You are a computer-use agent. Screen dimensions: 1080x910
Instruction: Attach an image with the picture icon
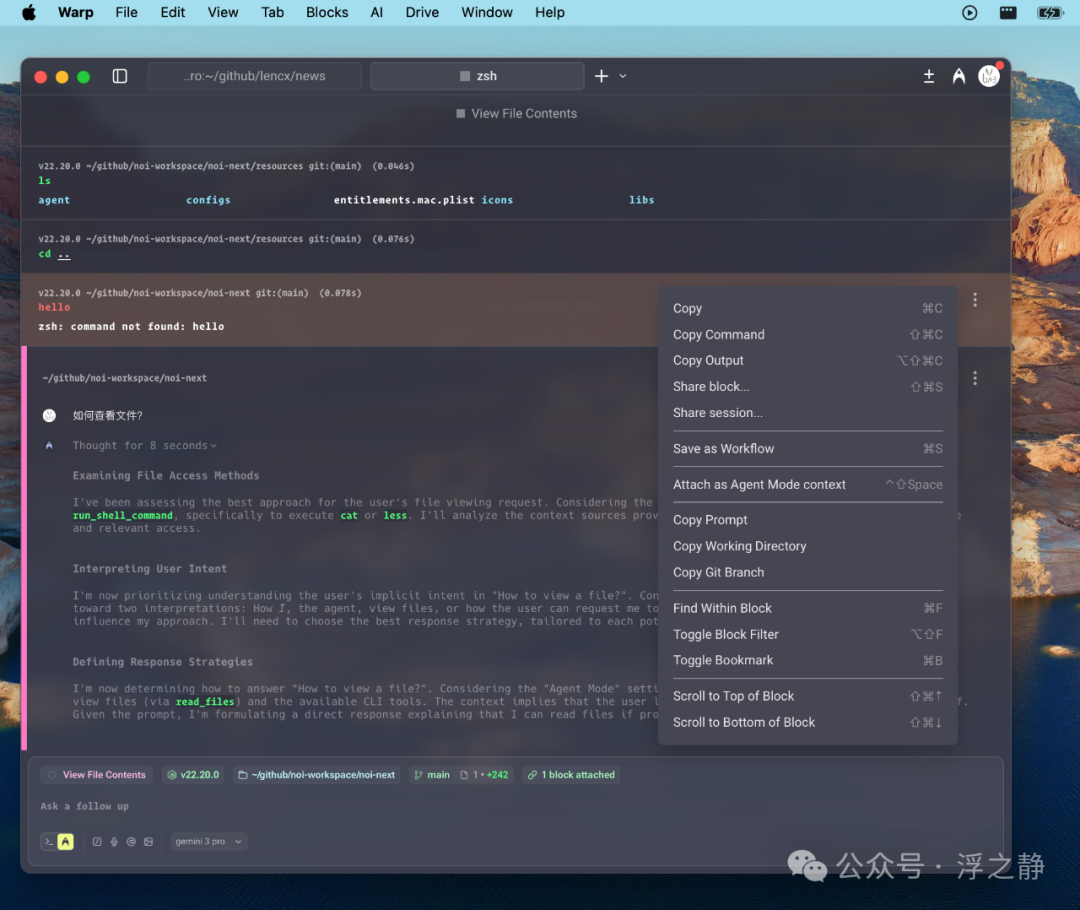point(148,842)
